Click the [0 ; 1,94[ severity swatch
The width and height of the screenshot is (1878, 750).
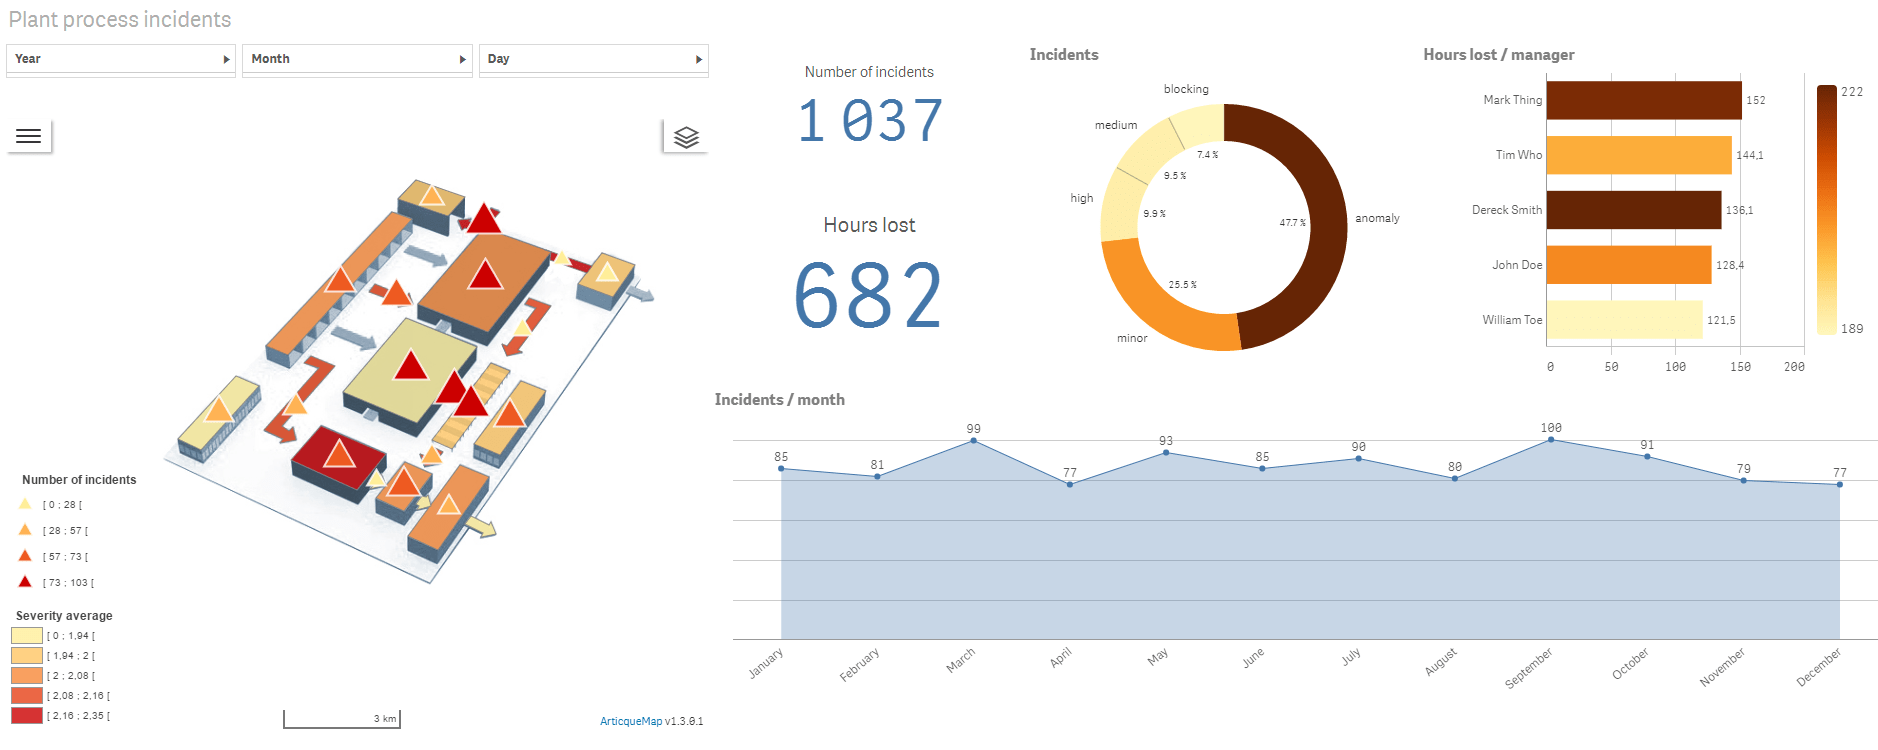click(x=27, y=635)
